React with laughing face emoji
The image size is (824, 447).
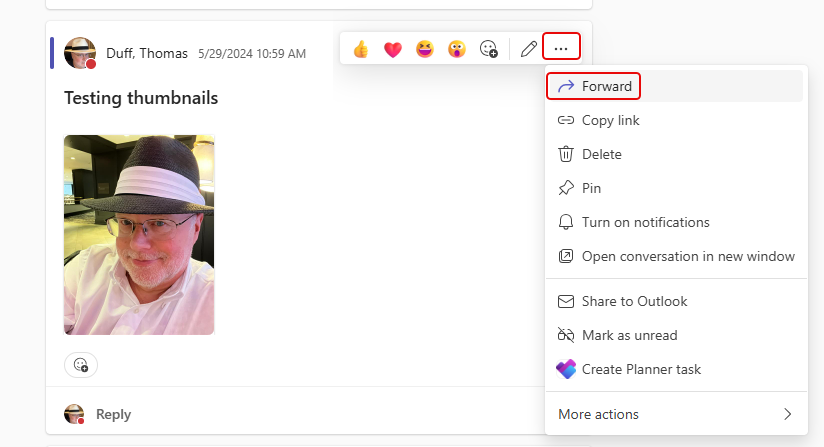point(425,49)
